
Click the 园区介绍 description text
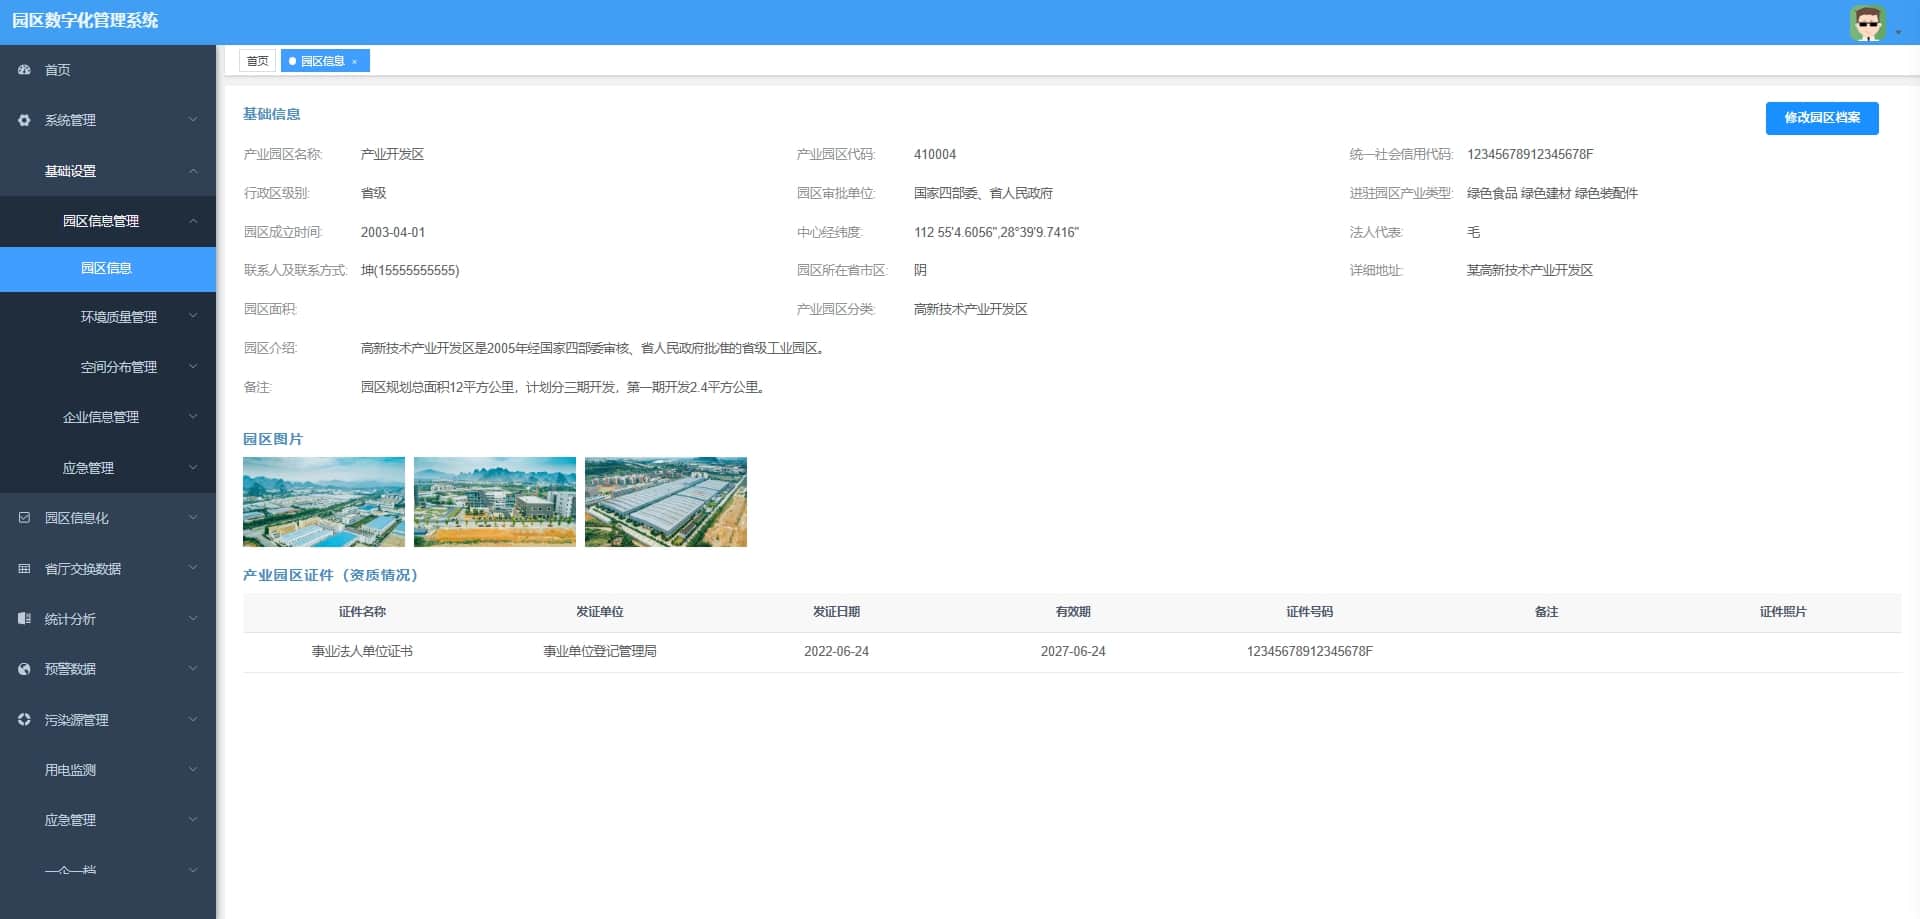[x=593, y=349]
